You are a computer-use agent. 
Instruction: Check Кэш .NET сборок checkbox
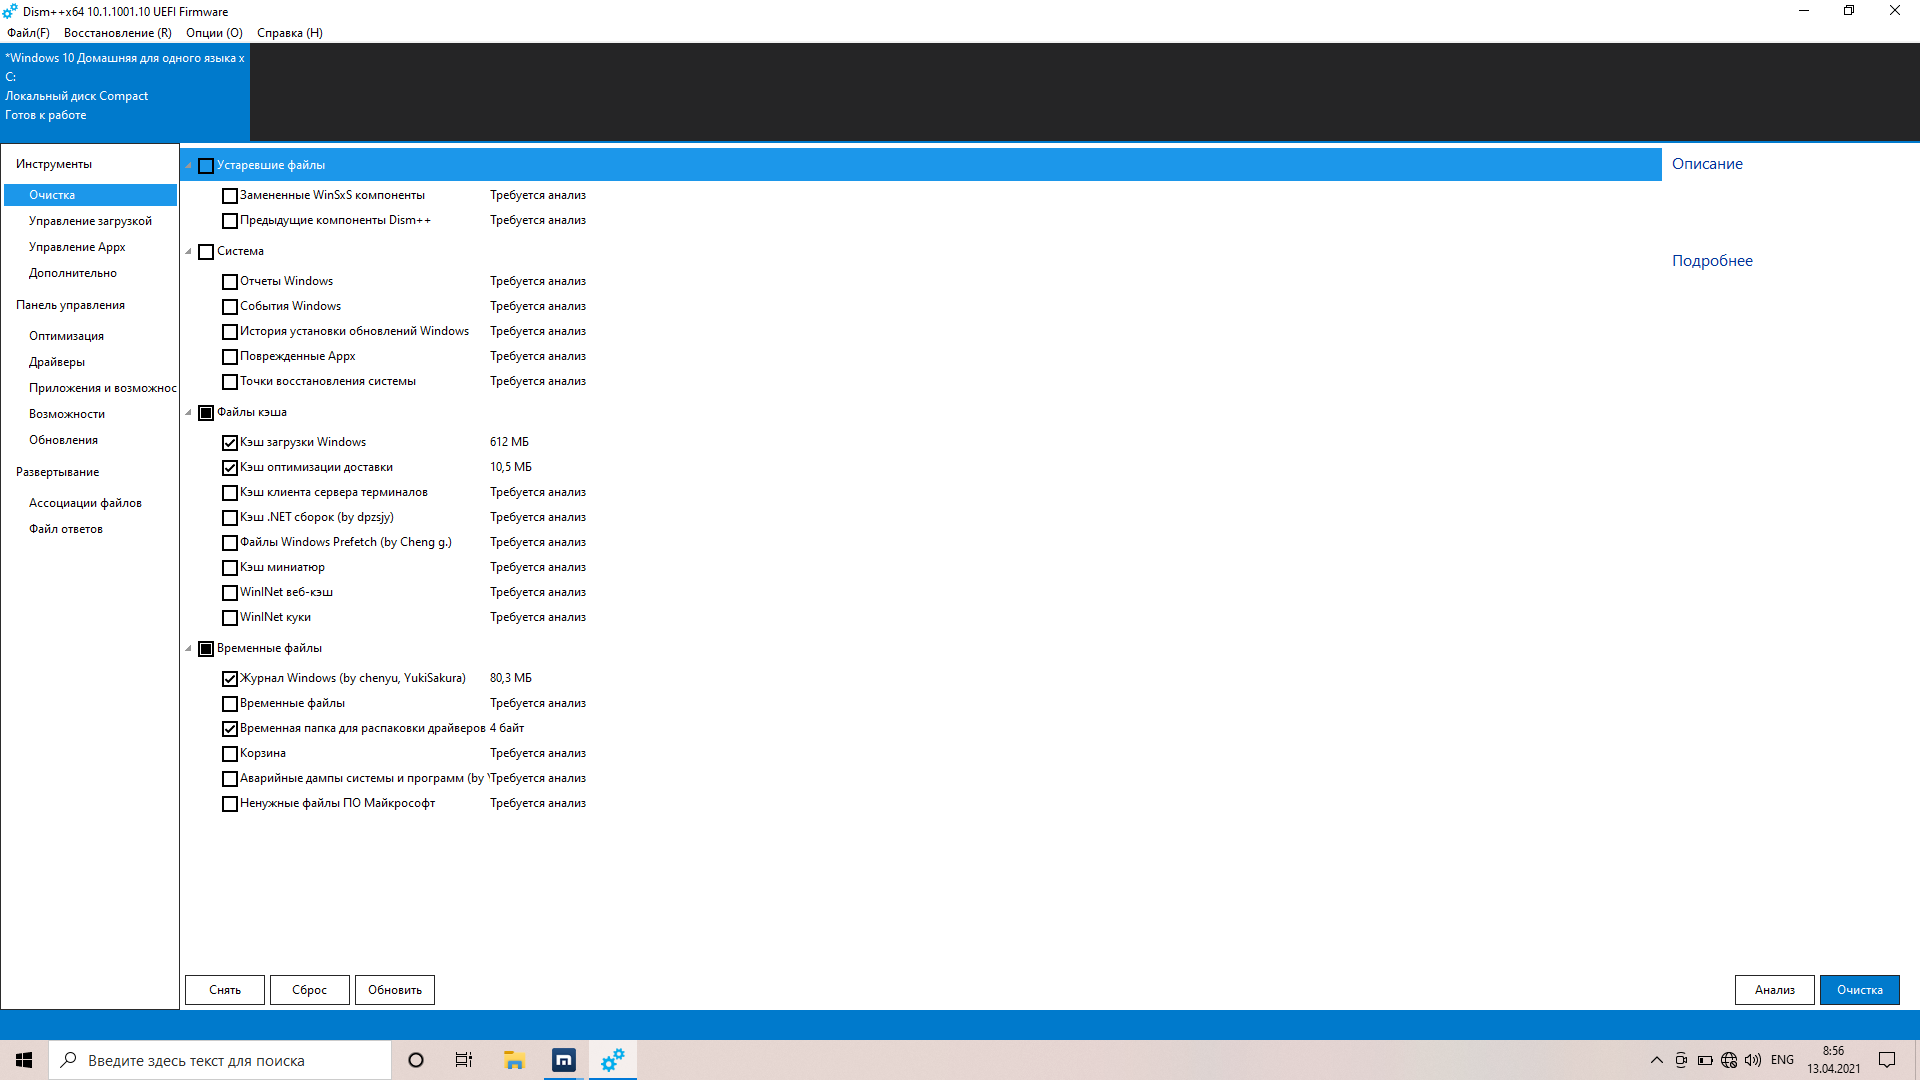coord(230,518)
